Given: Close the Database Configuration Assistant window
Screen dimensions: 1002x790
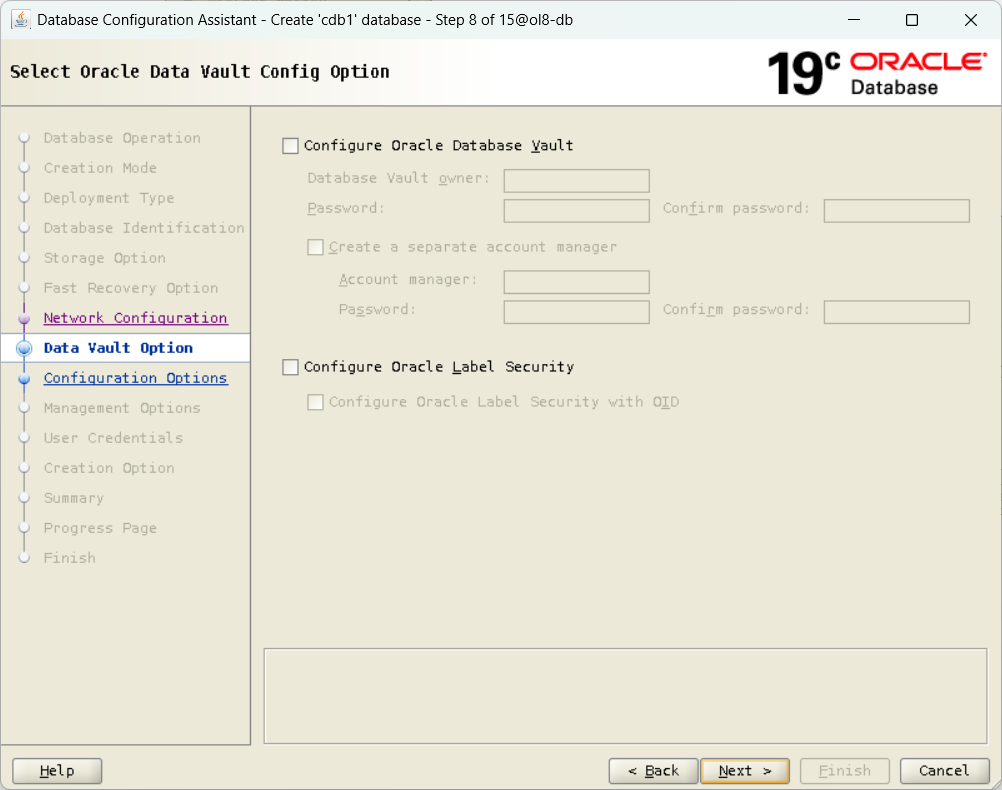Looking at the screenshot, I should pos(971,20).
